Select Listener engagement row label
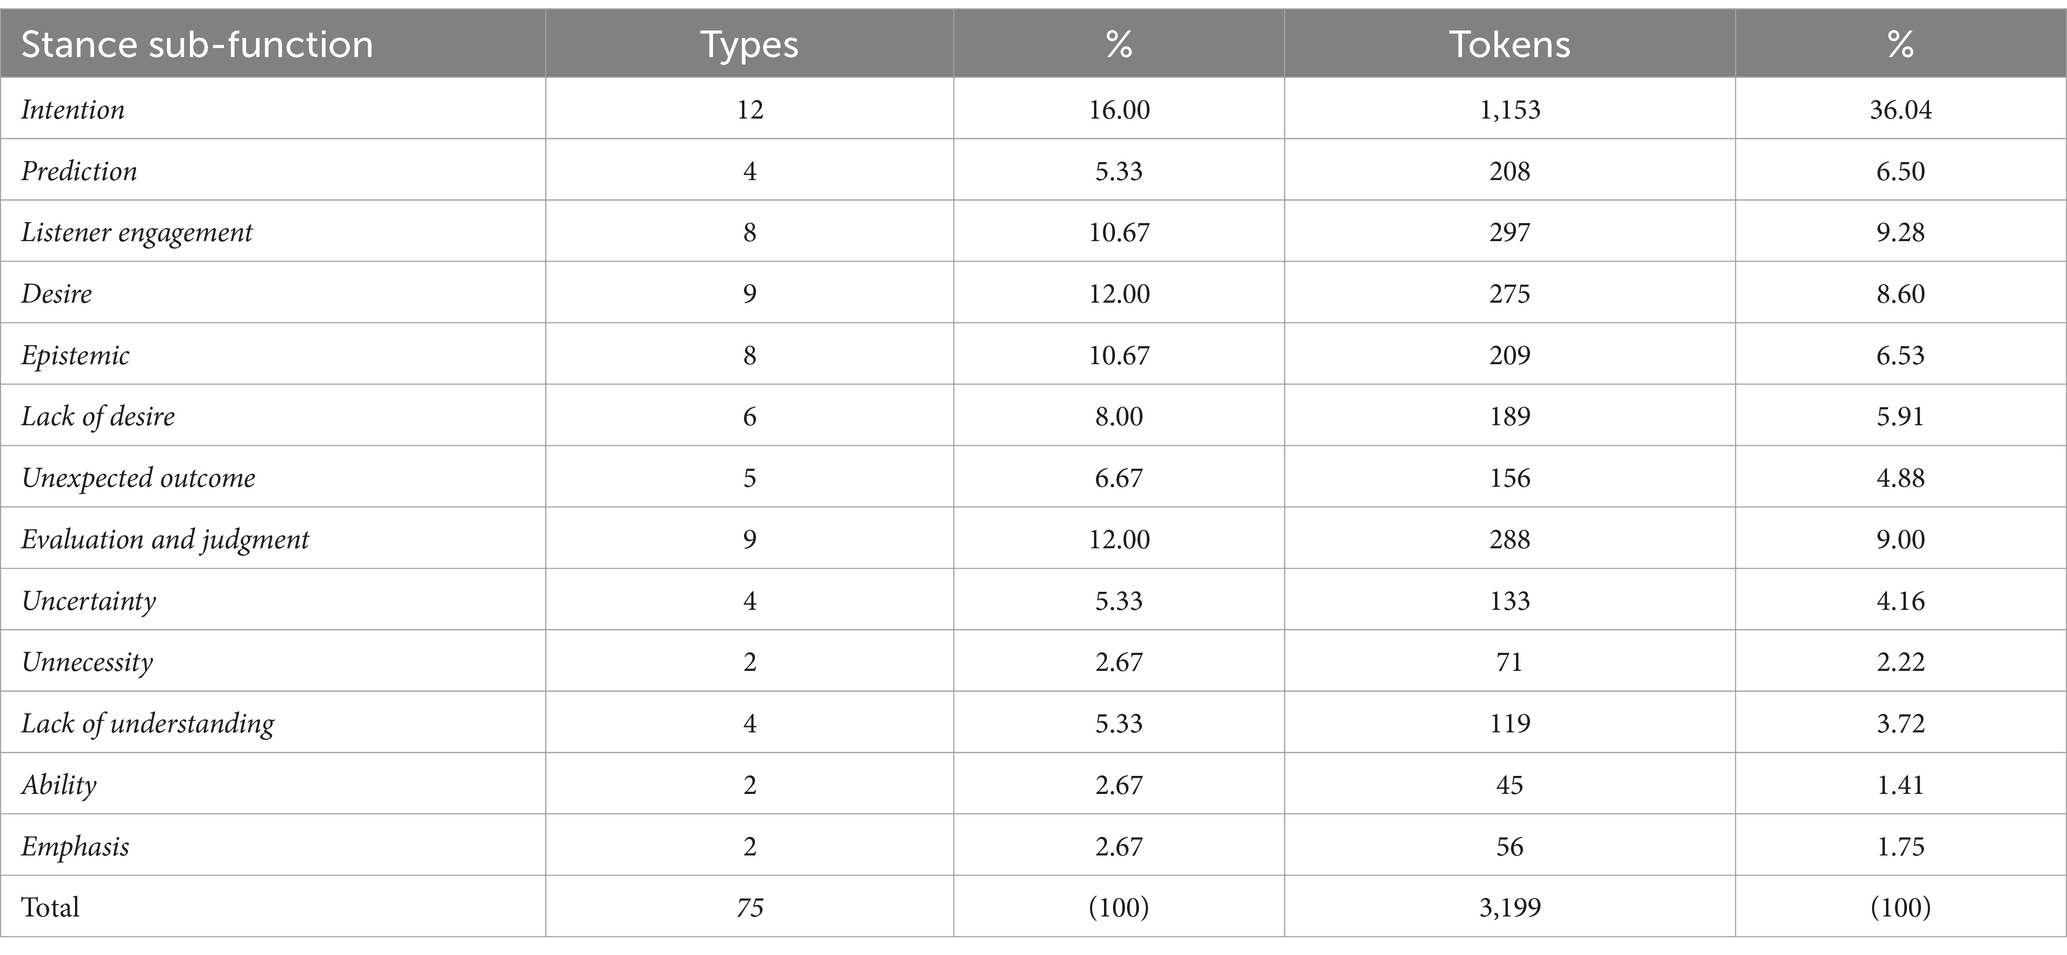 point(137,233)
